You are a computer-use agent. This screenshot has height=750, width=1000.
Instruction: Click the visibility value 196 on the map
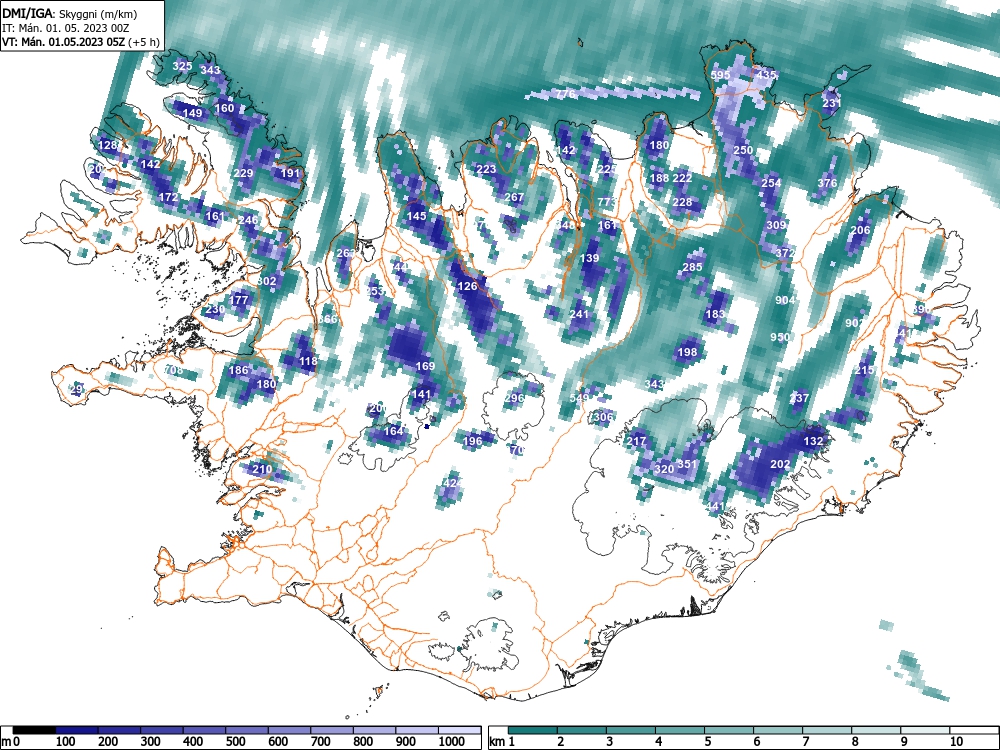(x=473, y=441)
